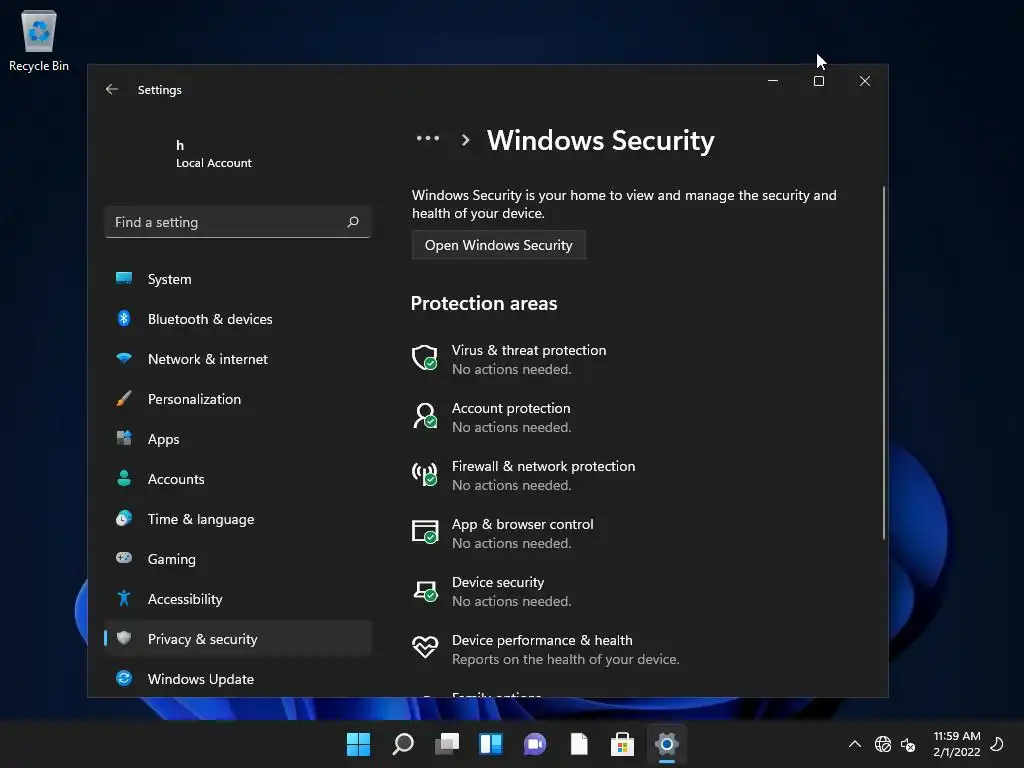
Task: Open Gaming settings
Action: (238, 559)
